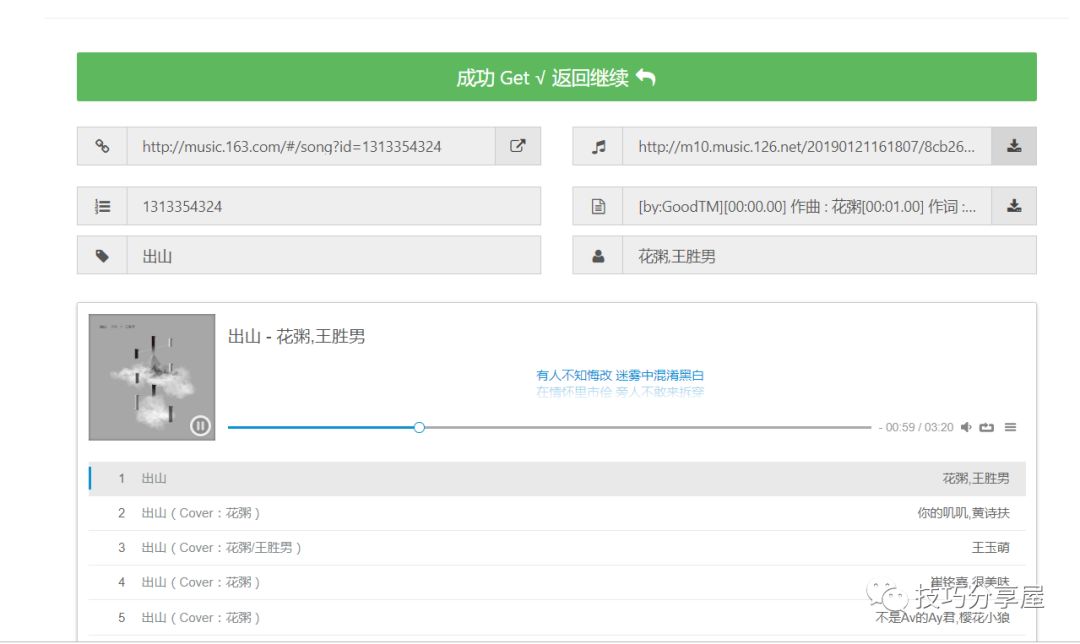Click the song title field 出山
Image resolution: width=1080 pixels, height=644 pixels.
coord(334,256)
